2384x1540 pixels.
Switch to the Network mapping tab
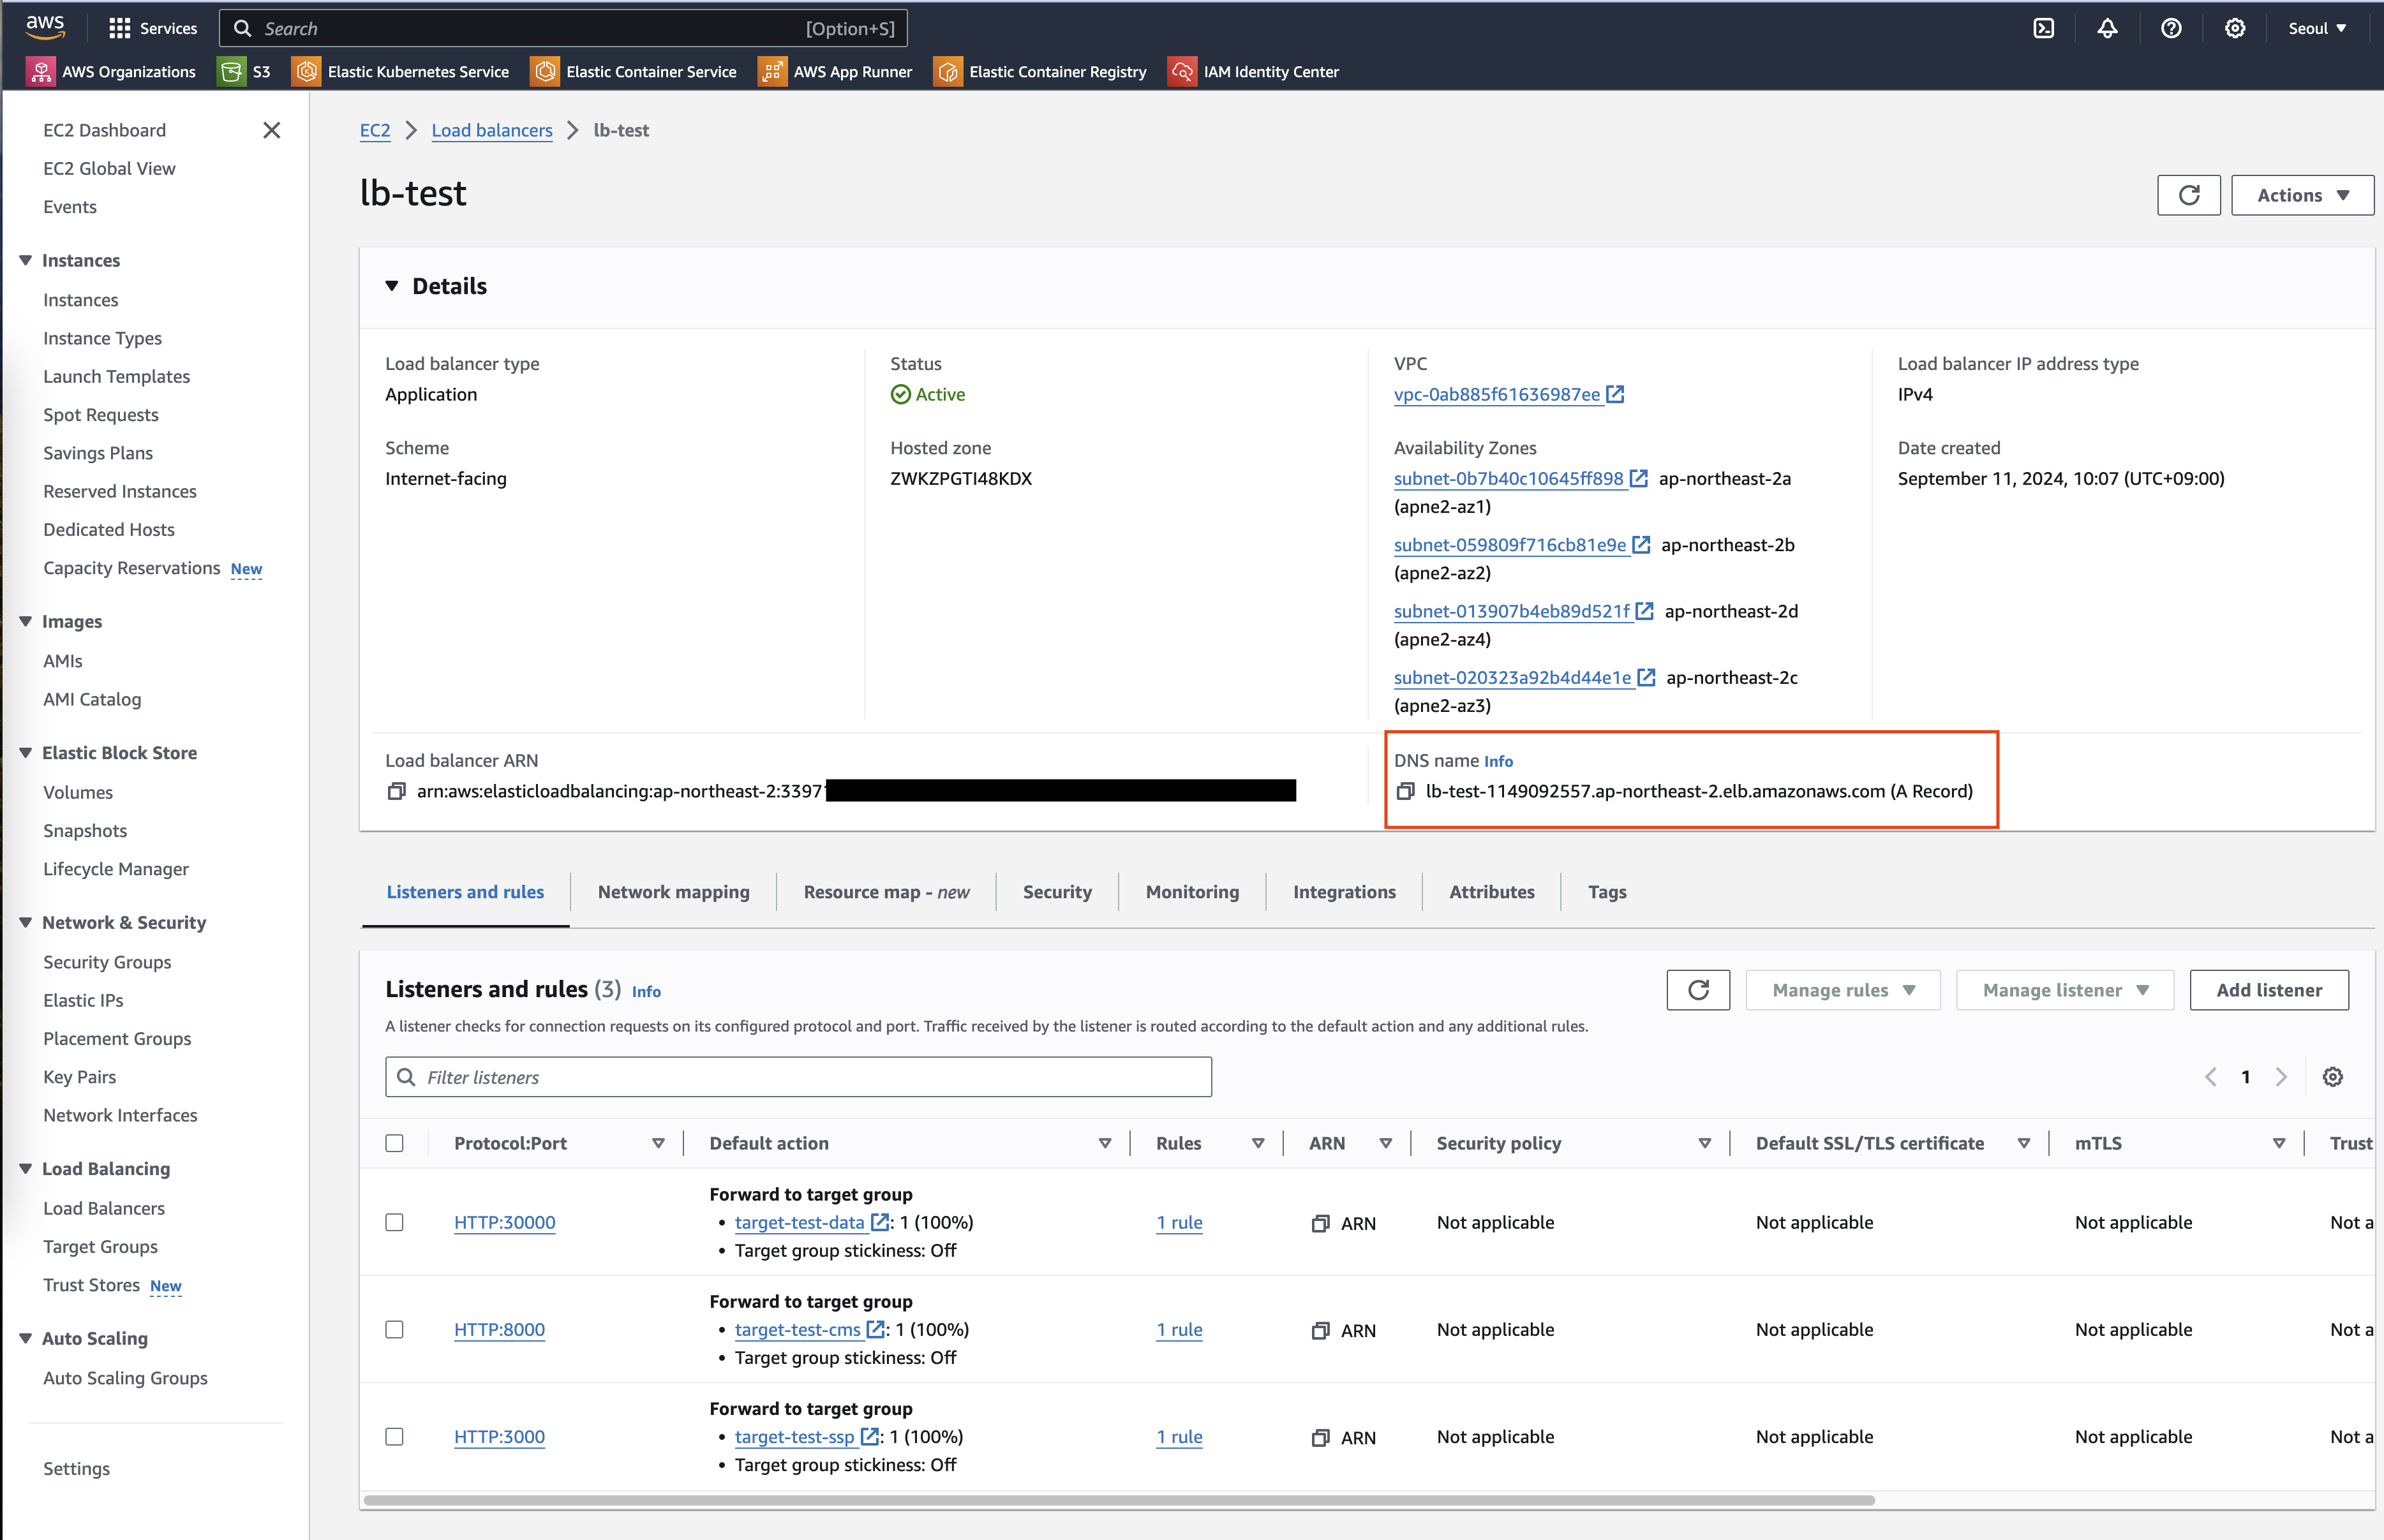[673, 892]
